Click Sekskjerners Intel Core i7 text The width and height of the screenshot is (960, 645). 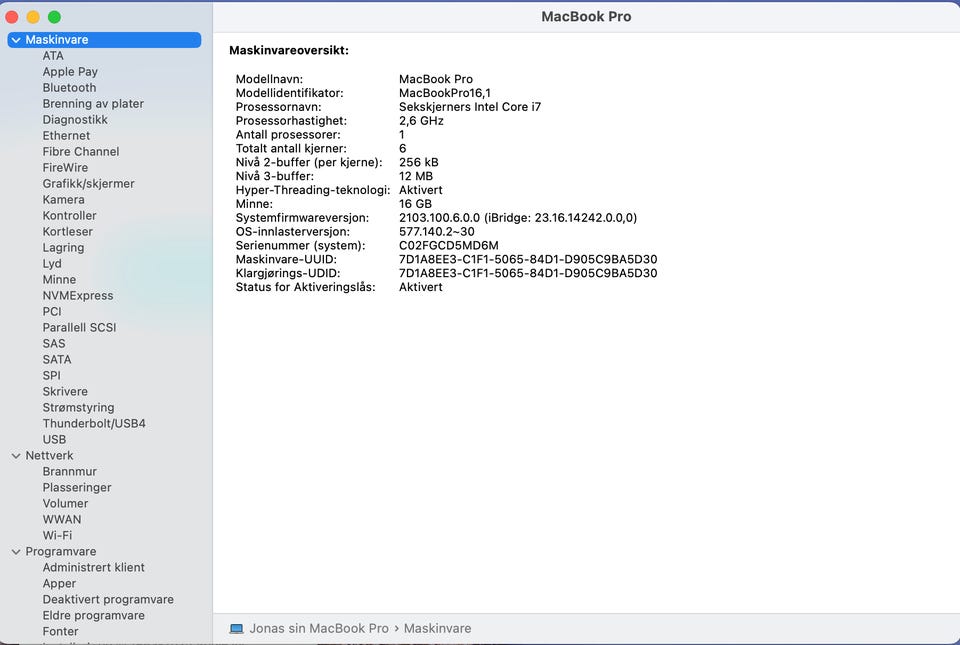[x=470, y=106]
